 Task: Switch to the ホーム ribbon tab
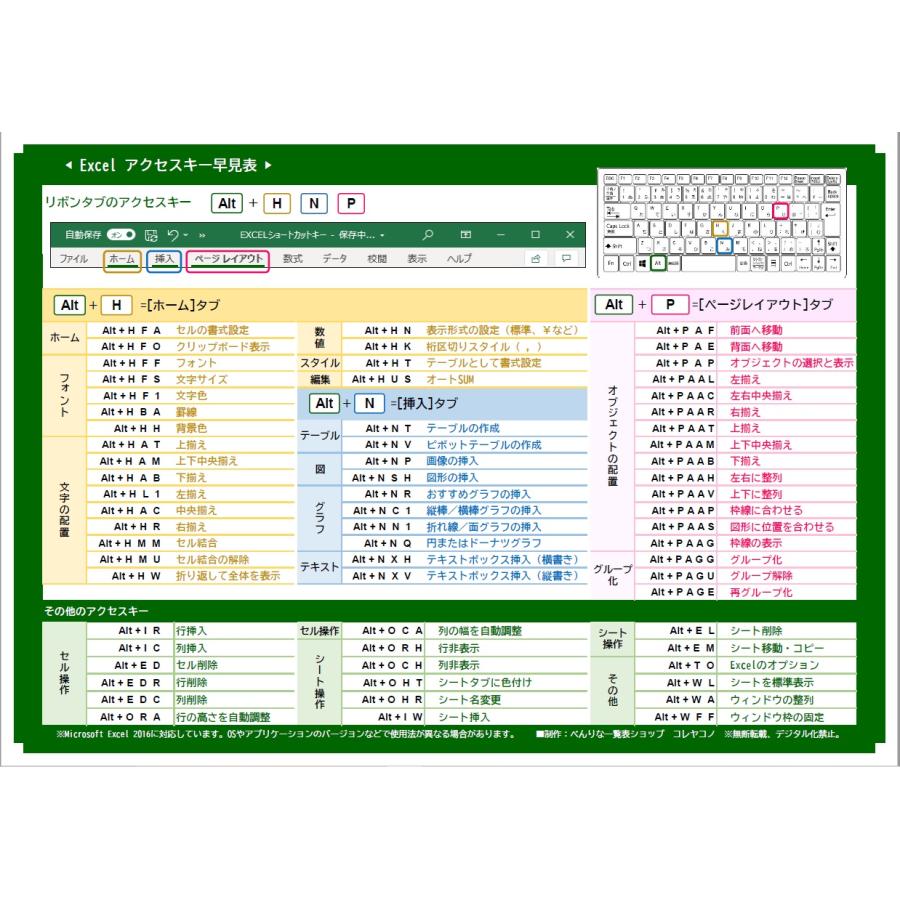(122, 259)
